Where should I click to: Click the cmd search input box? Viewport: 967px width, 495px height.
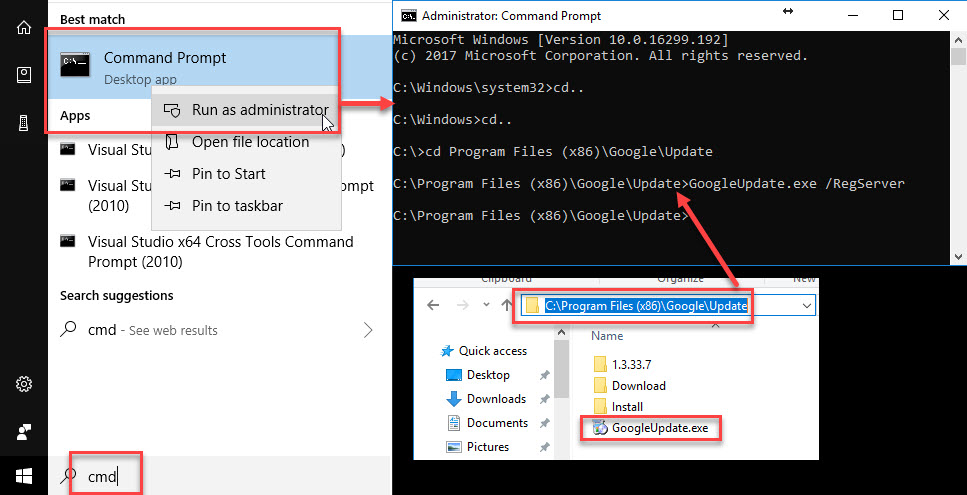click(220, 475)
